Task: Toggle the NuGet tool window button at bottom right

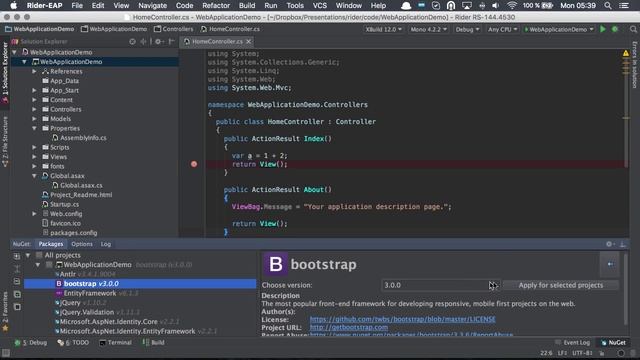Action: point(613,342)
